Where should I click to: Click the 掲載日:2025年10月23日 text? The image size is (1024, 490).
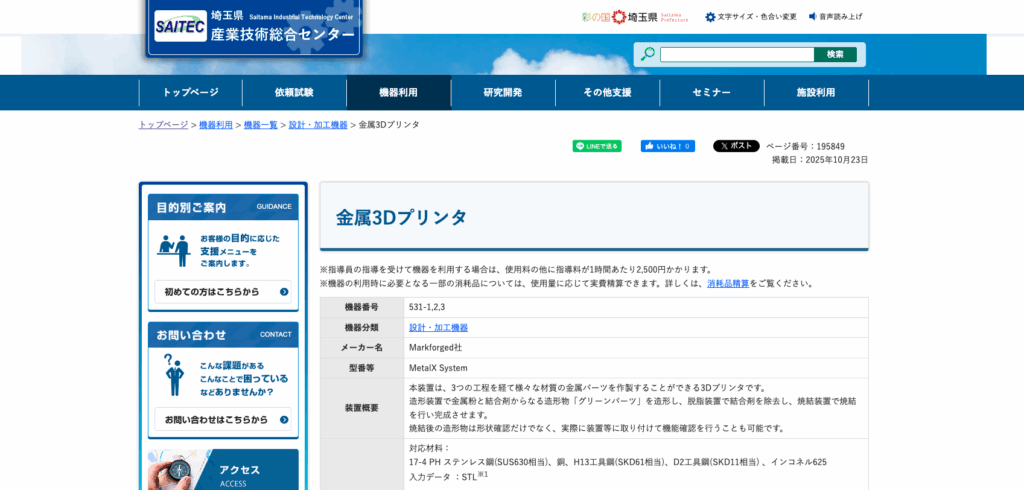click(x=820, y=159)
